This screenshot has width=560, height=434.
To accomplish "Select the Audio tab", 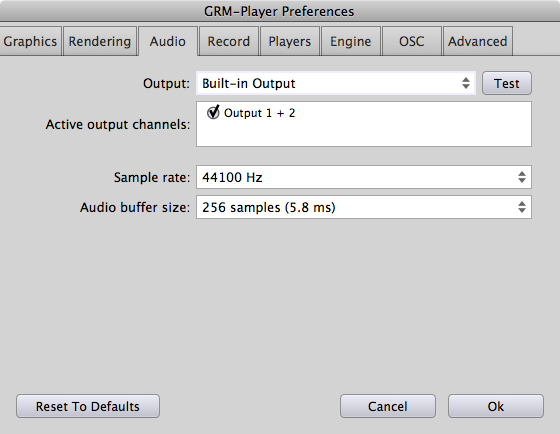I will tap(168, 41).
